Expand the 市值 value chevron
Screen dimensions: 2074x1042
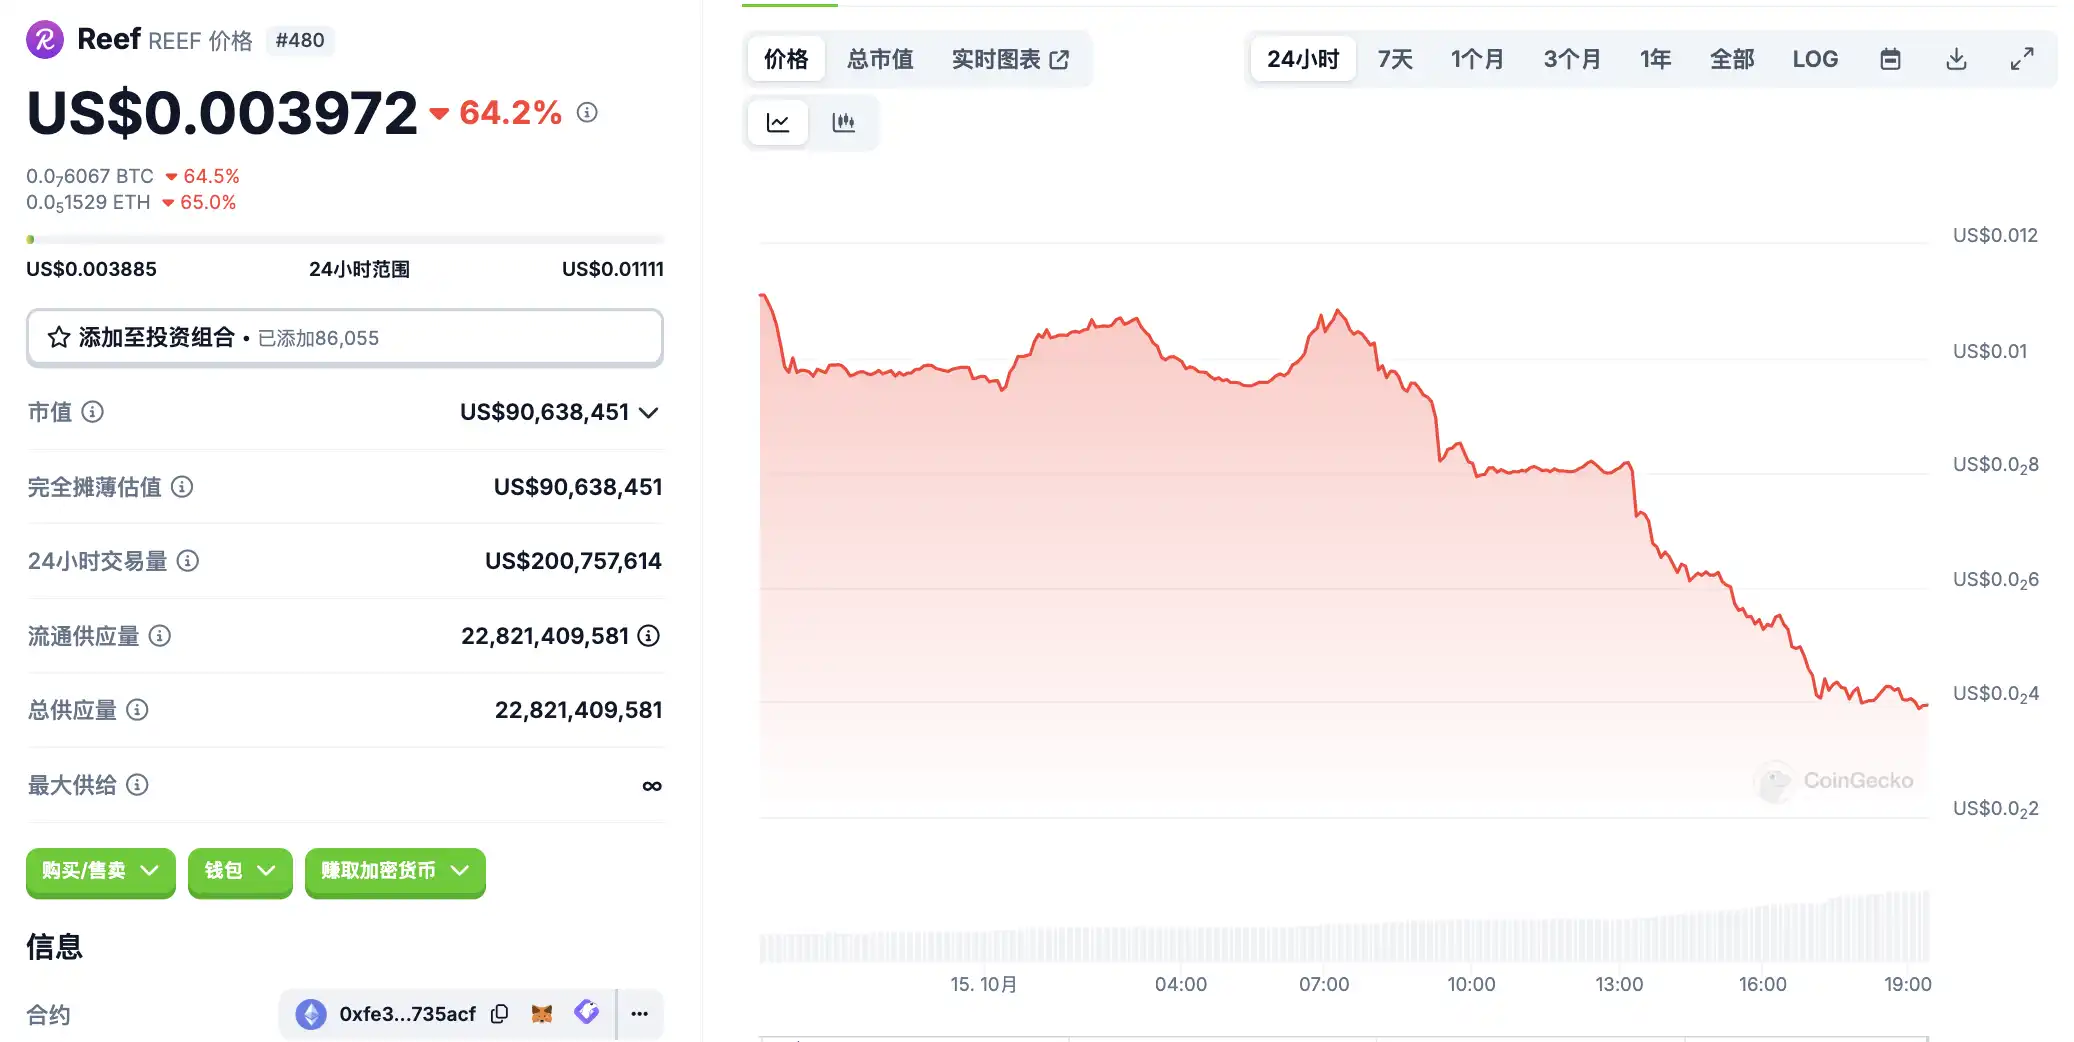[649, 413]
